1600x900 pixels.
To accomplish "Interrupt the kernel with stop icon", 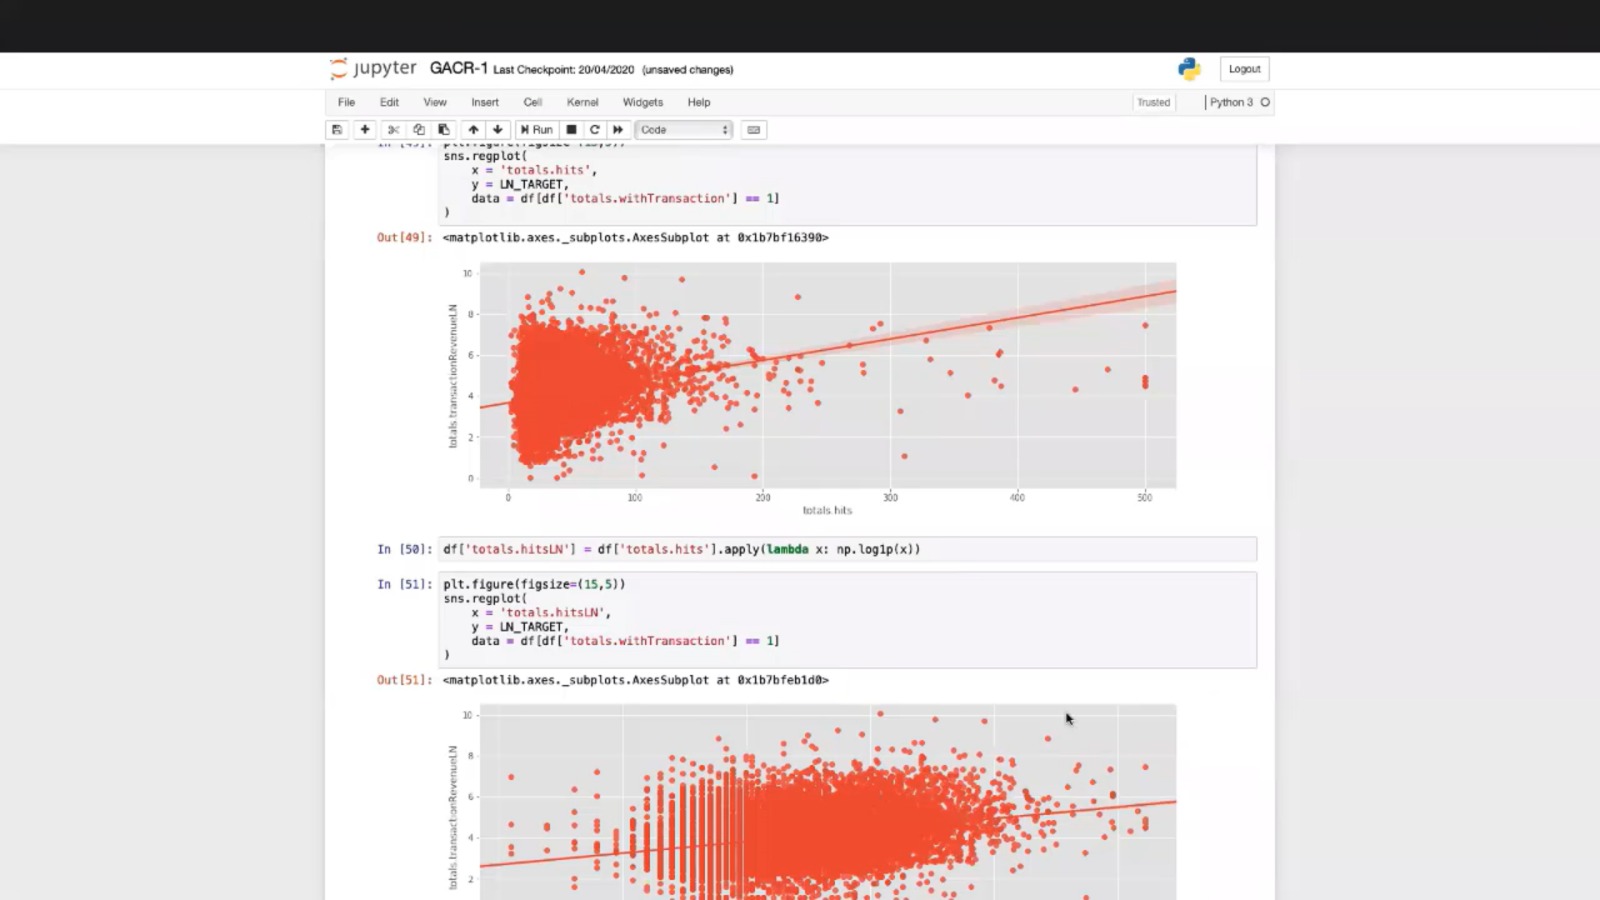I will pyautogui.click(x=571, y=130).
